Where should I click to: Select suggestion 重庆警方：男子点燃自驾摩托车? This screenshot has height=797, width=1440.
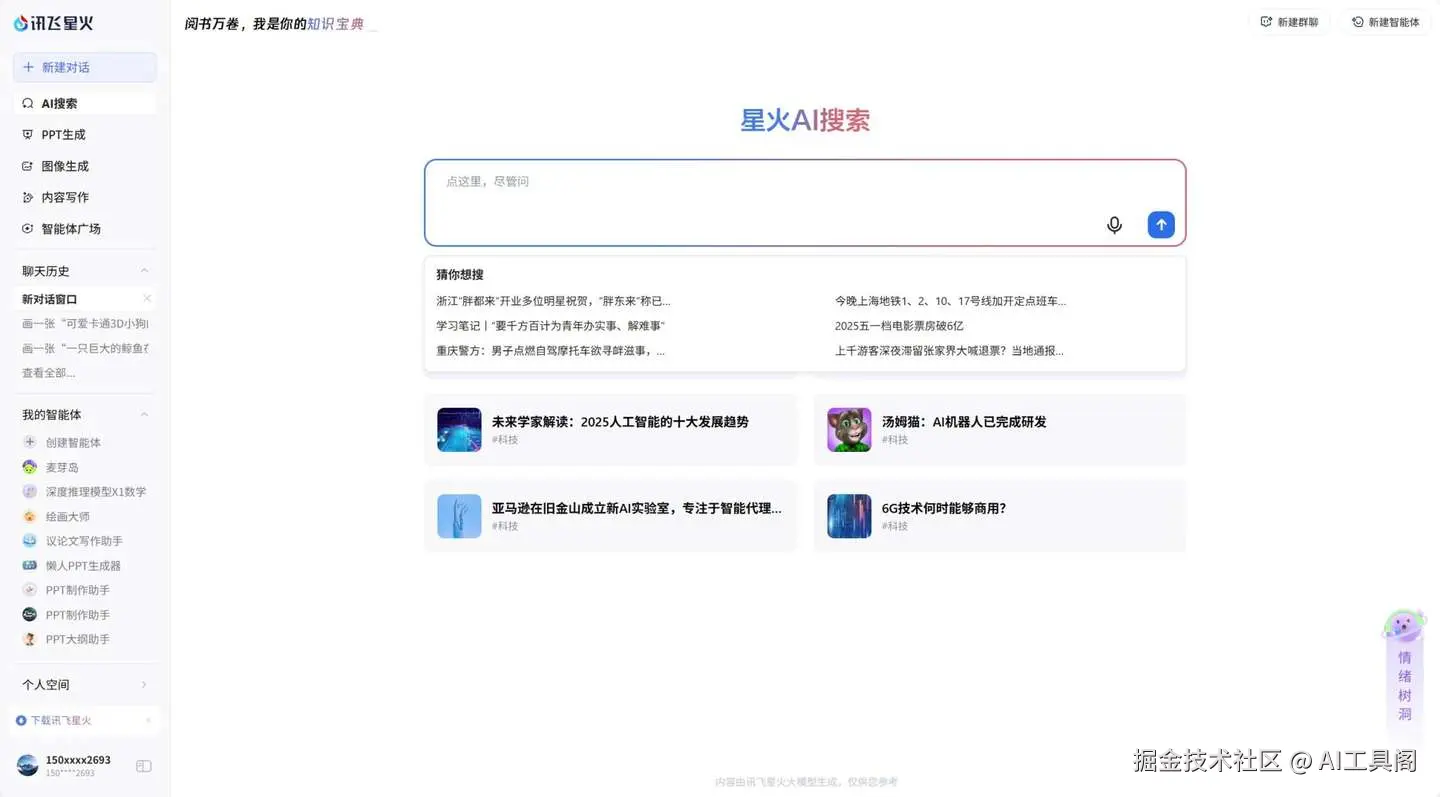[551, 351]
